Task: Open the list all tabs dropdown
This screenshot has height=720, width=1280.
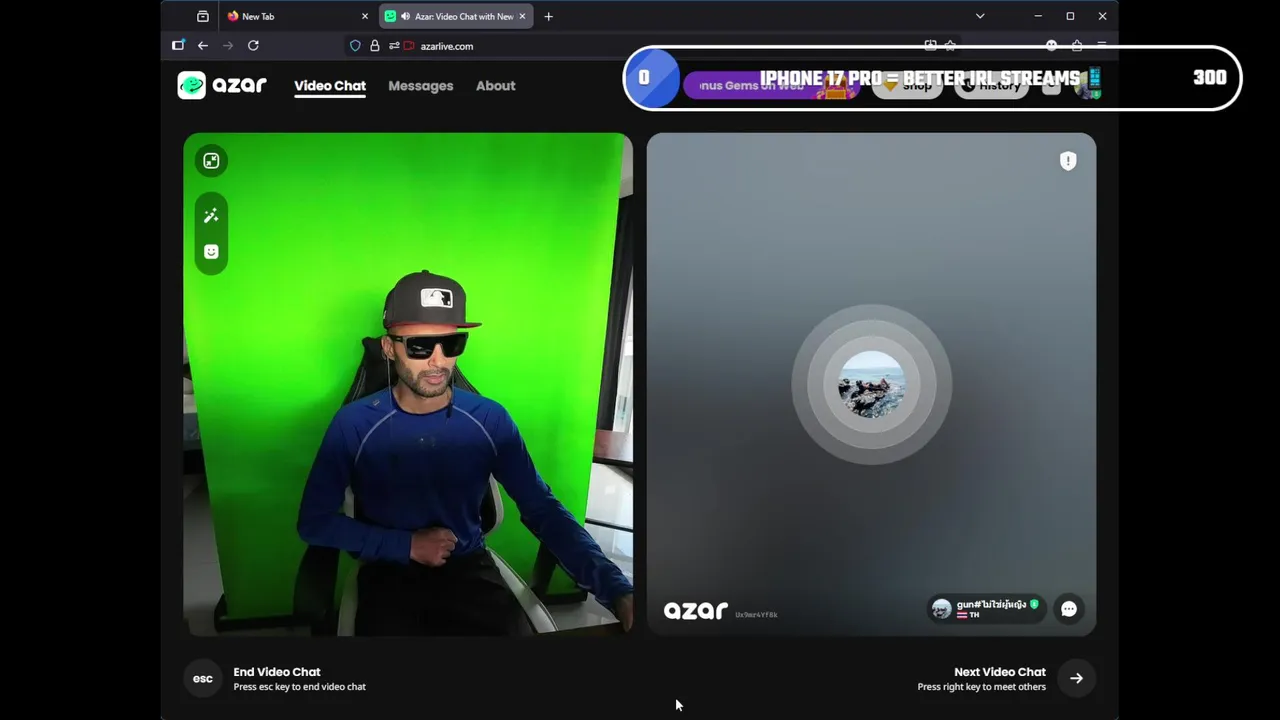Action: click(x=980, y=16)
